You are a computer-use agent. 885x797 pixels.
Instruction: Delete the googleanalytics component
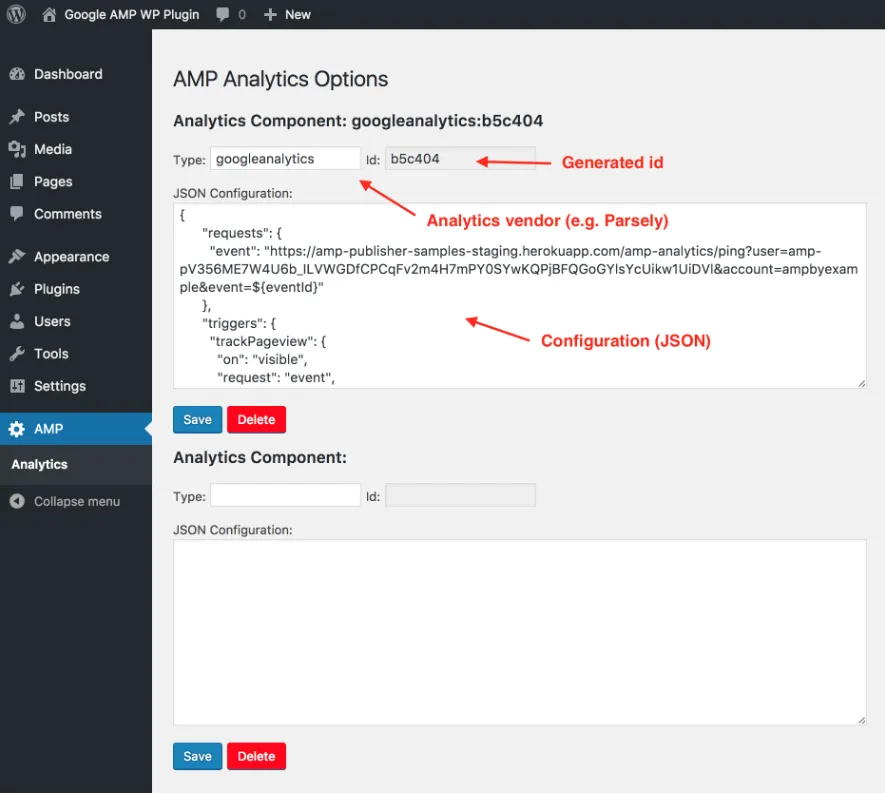pyautogui.click(x=256, y=420)
